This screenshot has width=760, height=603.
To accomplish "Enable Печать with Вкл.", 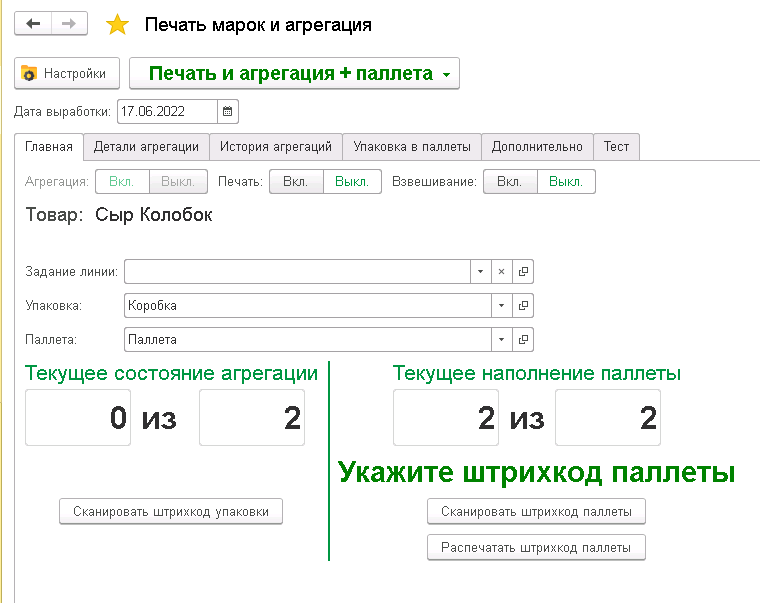I will [x=296, y=182].
